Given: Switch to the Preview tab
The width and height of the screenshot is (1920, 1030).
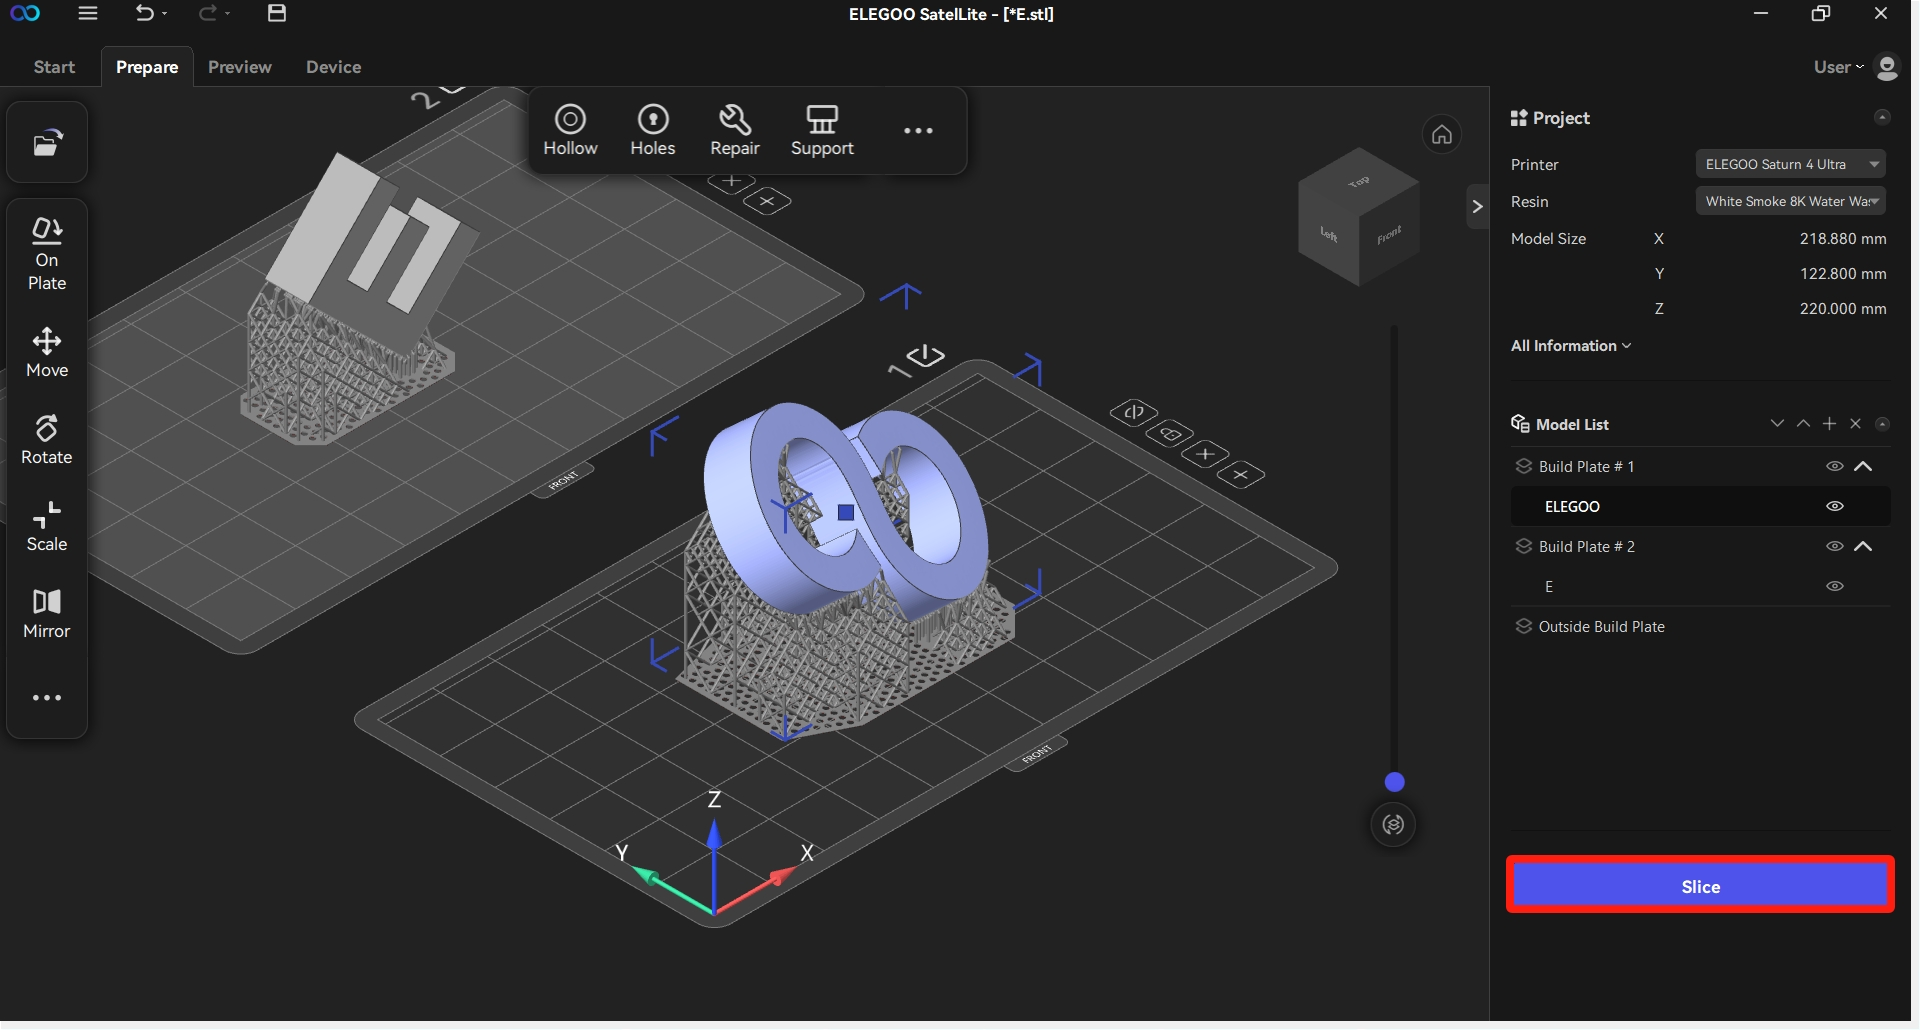Looking at the screenshot, I should pyautogui.click(x=239, y=67).
